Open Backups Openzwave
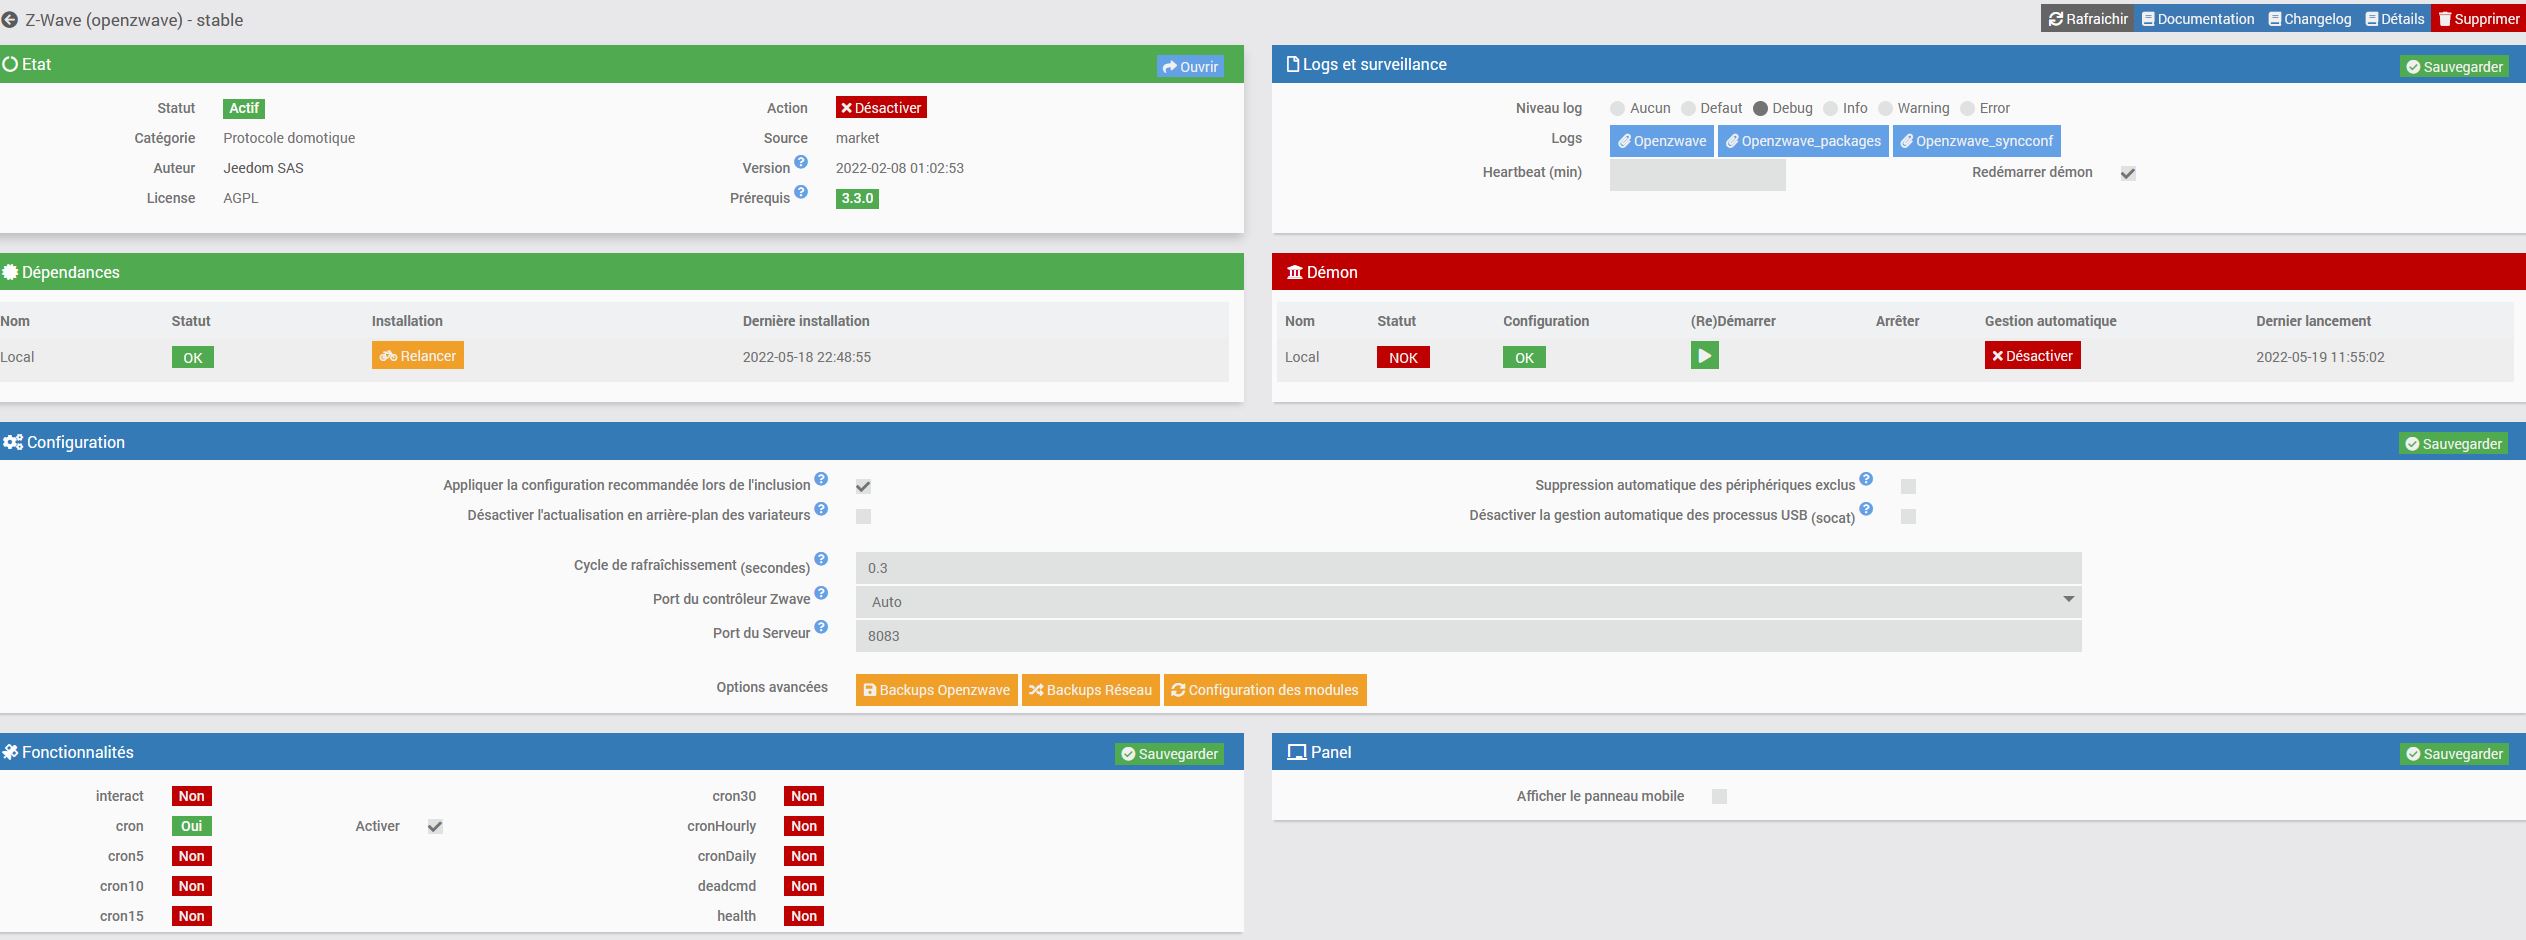Screen dimensions: 2526x940 [x=937, y=690]
